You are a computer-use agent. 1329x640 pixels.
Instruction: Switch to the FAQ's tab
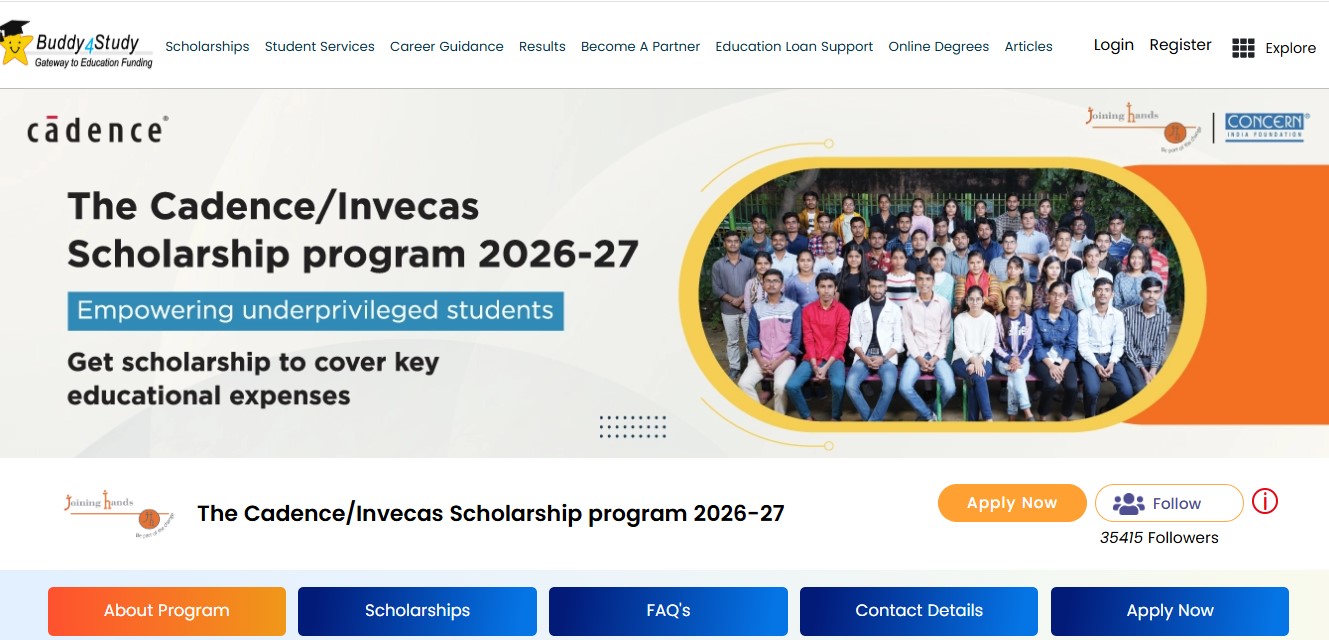[x=668, y=610]
